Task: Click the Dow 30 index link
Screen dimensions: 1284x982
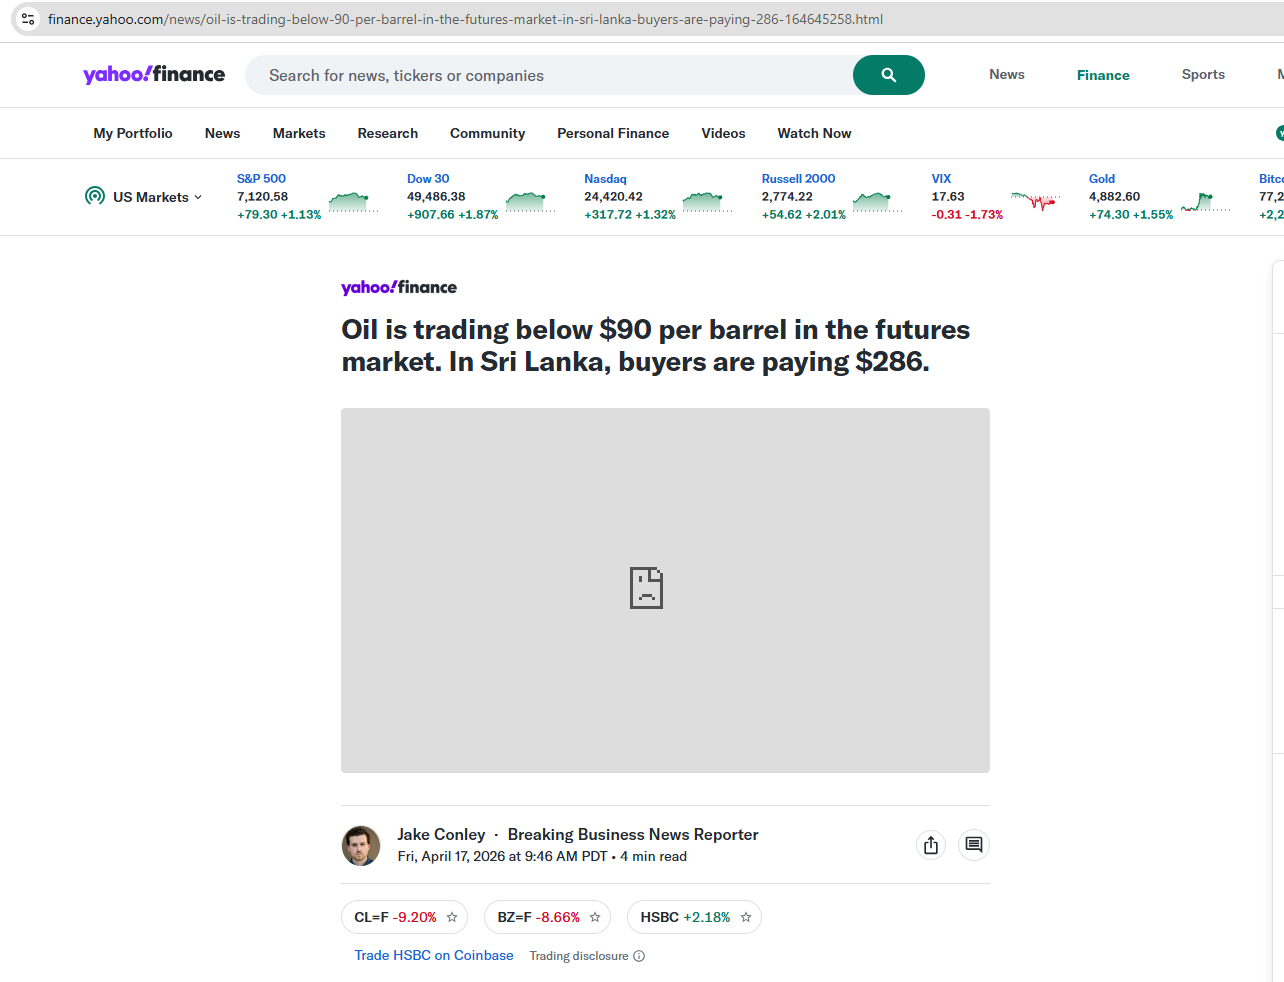Action: [428, 179]
